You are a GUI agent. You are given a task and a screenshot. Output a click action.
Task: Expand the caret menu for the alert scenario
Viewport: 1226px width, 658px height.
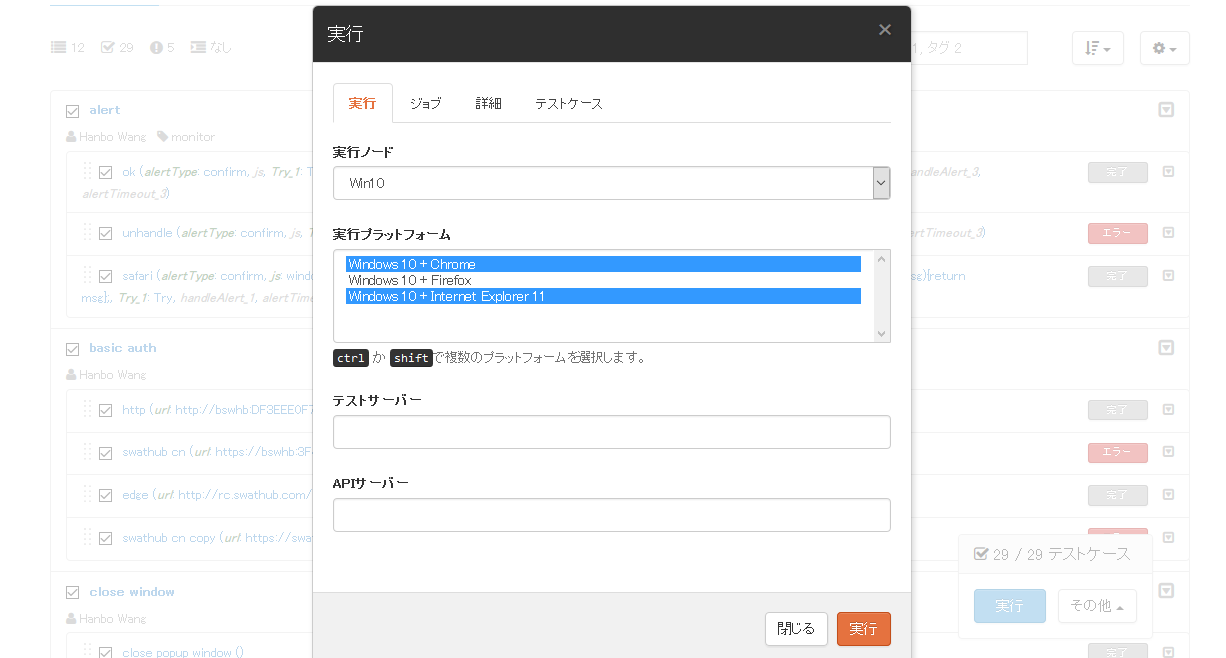pyautogui.click(x=1165, y=110)
